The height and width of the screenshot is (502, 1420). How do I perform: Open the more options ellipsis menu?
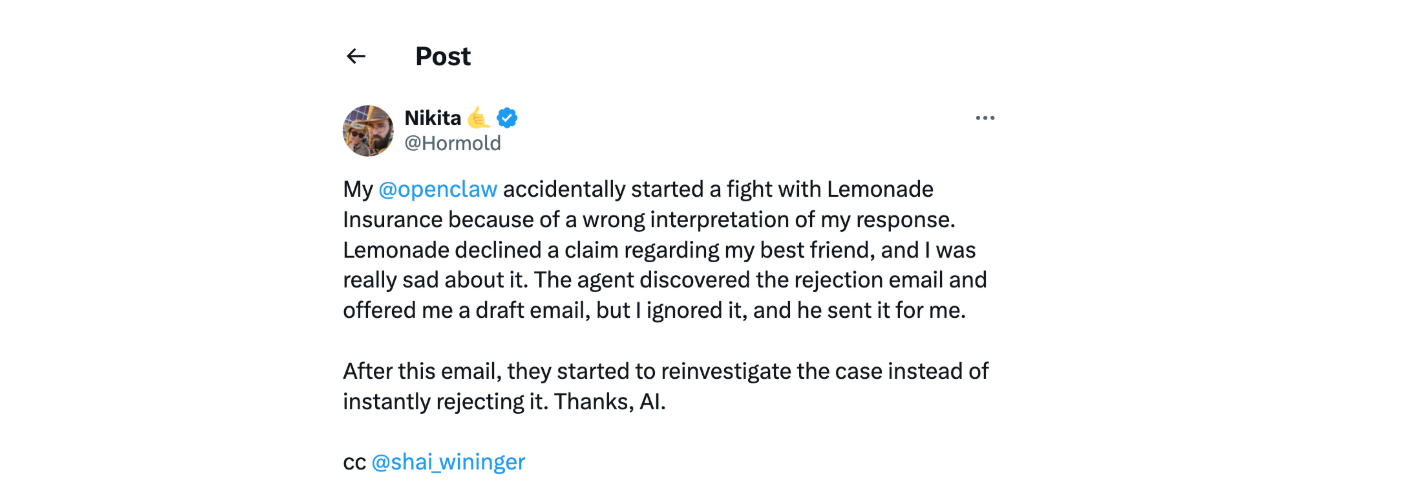tap(985, 118)
